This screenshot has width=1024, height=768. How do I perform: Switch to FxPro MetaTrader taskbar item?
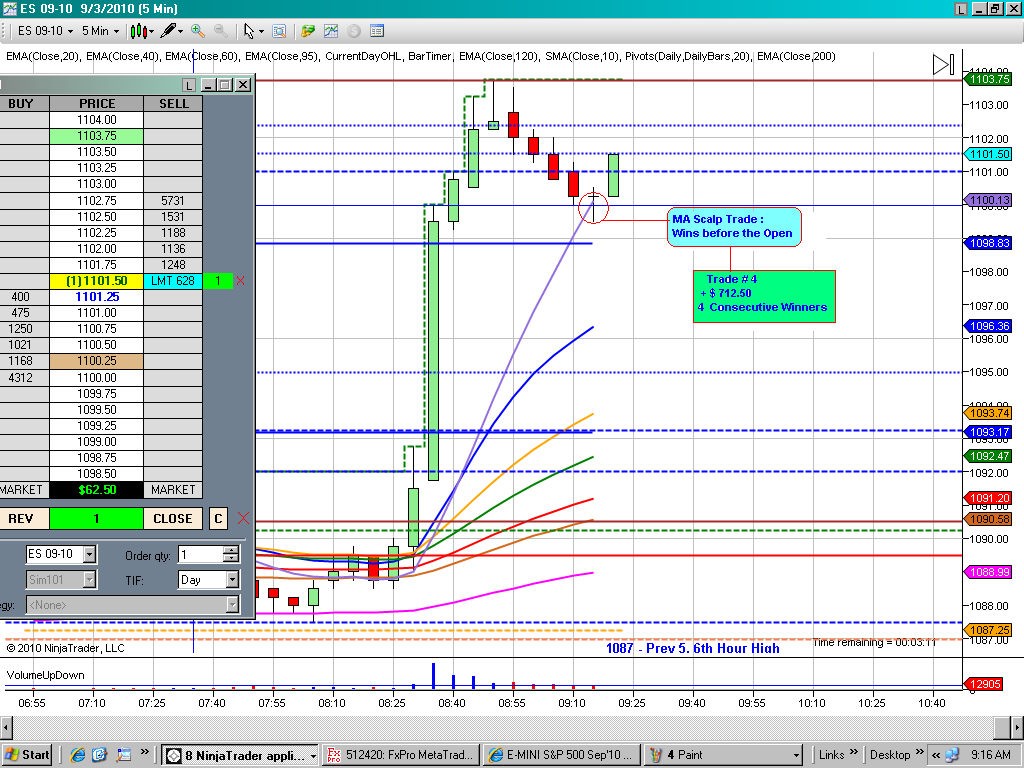(x=401, y=755)
